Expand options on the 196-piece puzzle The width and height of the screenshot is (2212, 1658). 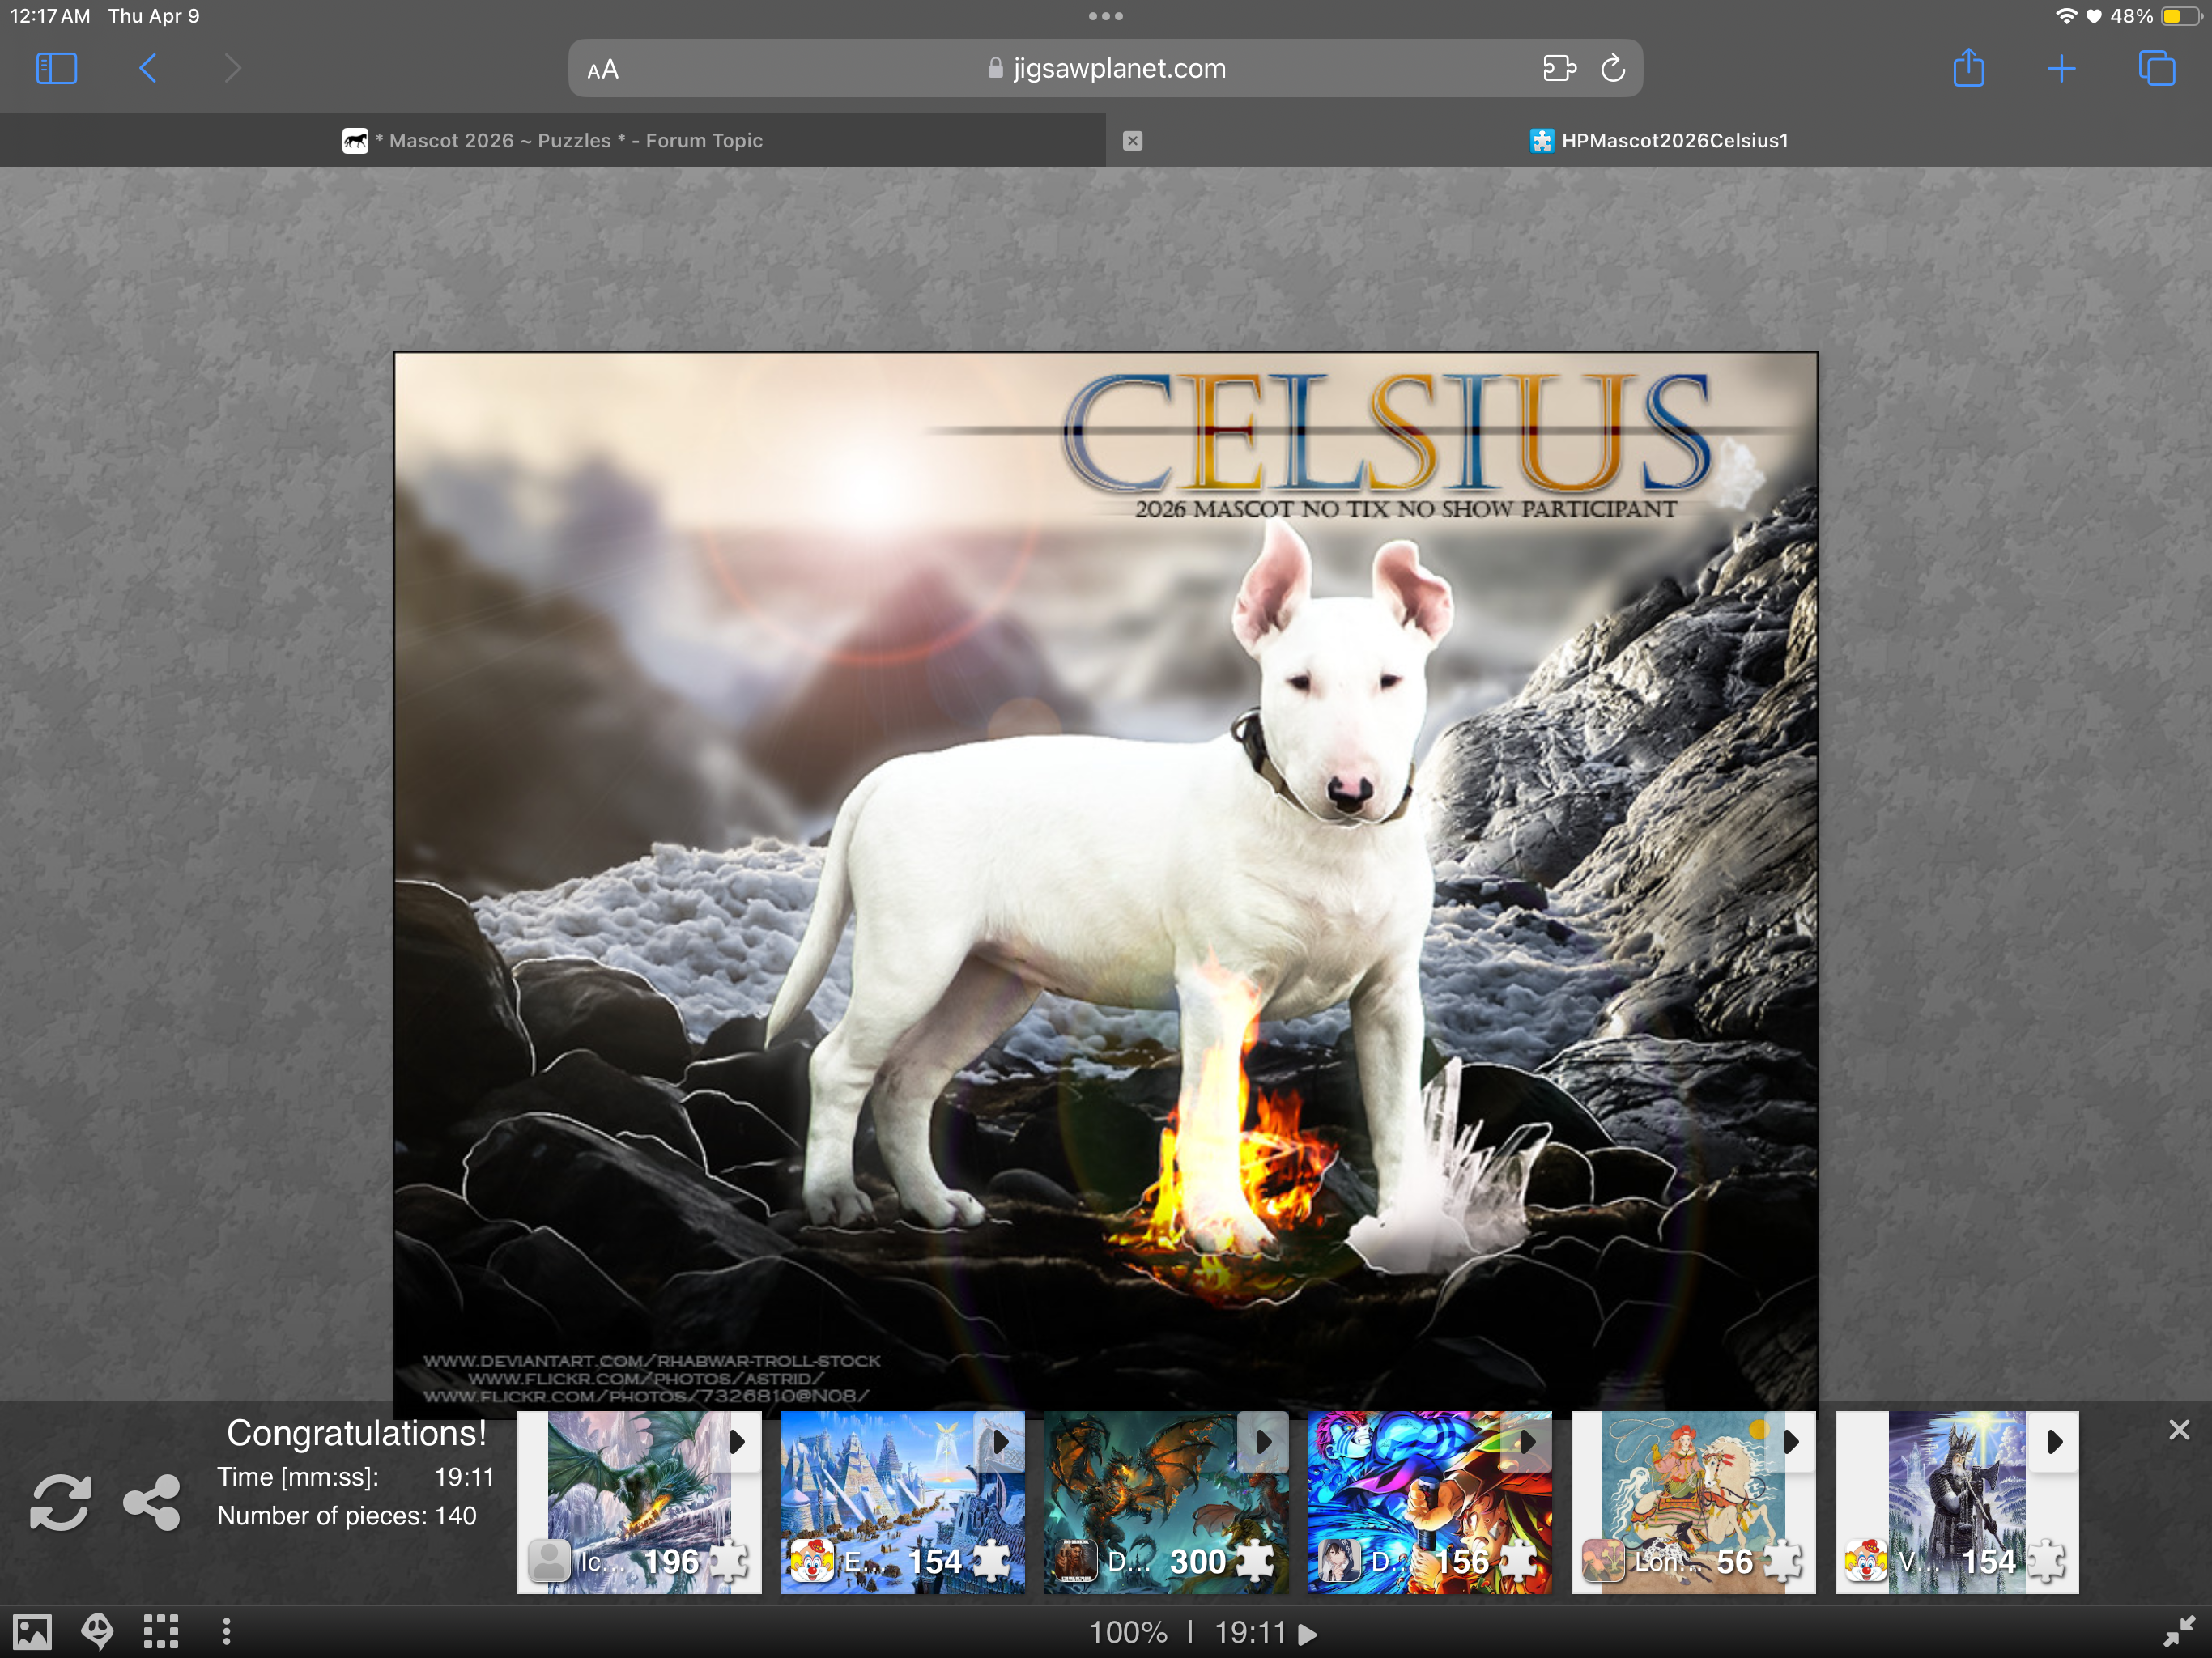point(738,1442)
